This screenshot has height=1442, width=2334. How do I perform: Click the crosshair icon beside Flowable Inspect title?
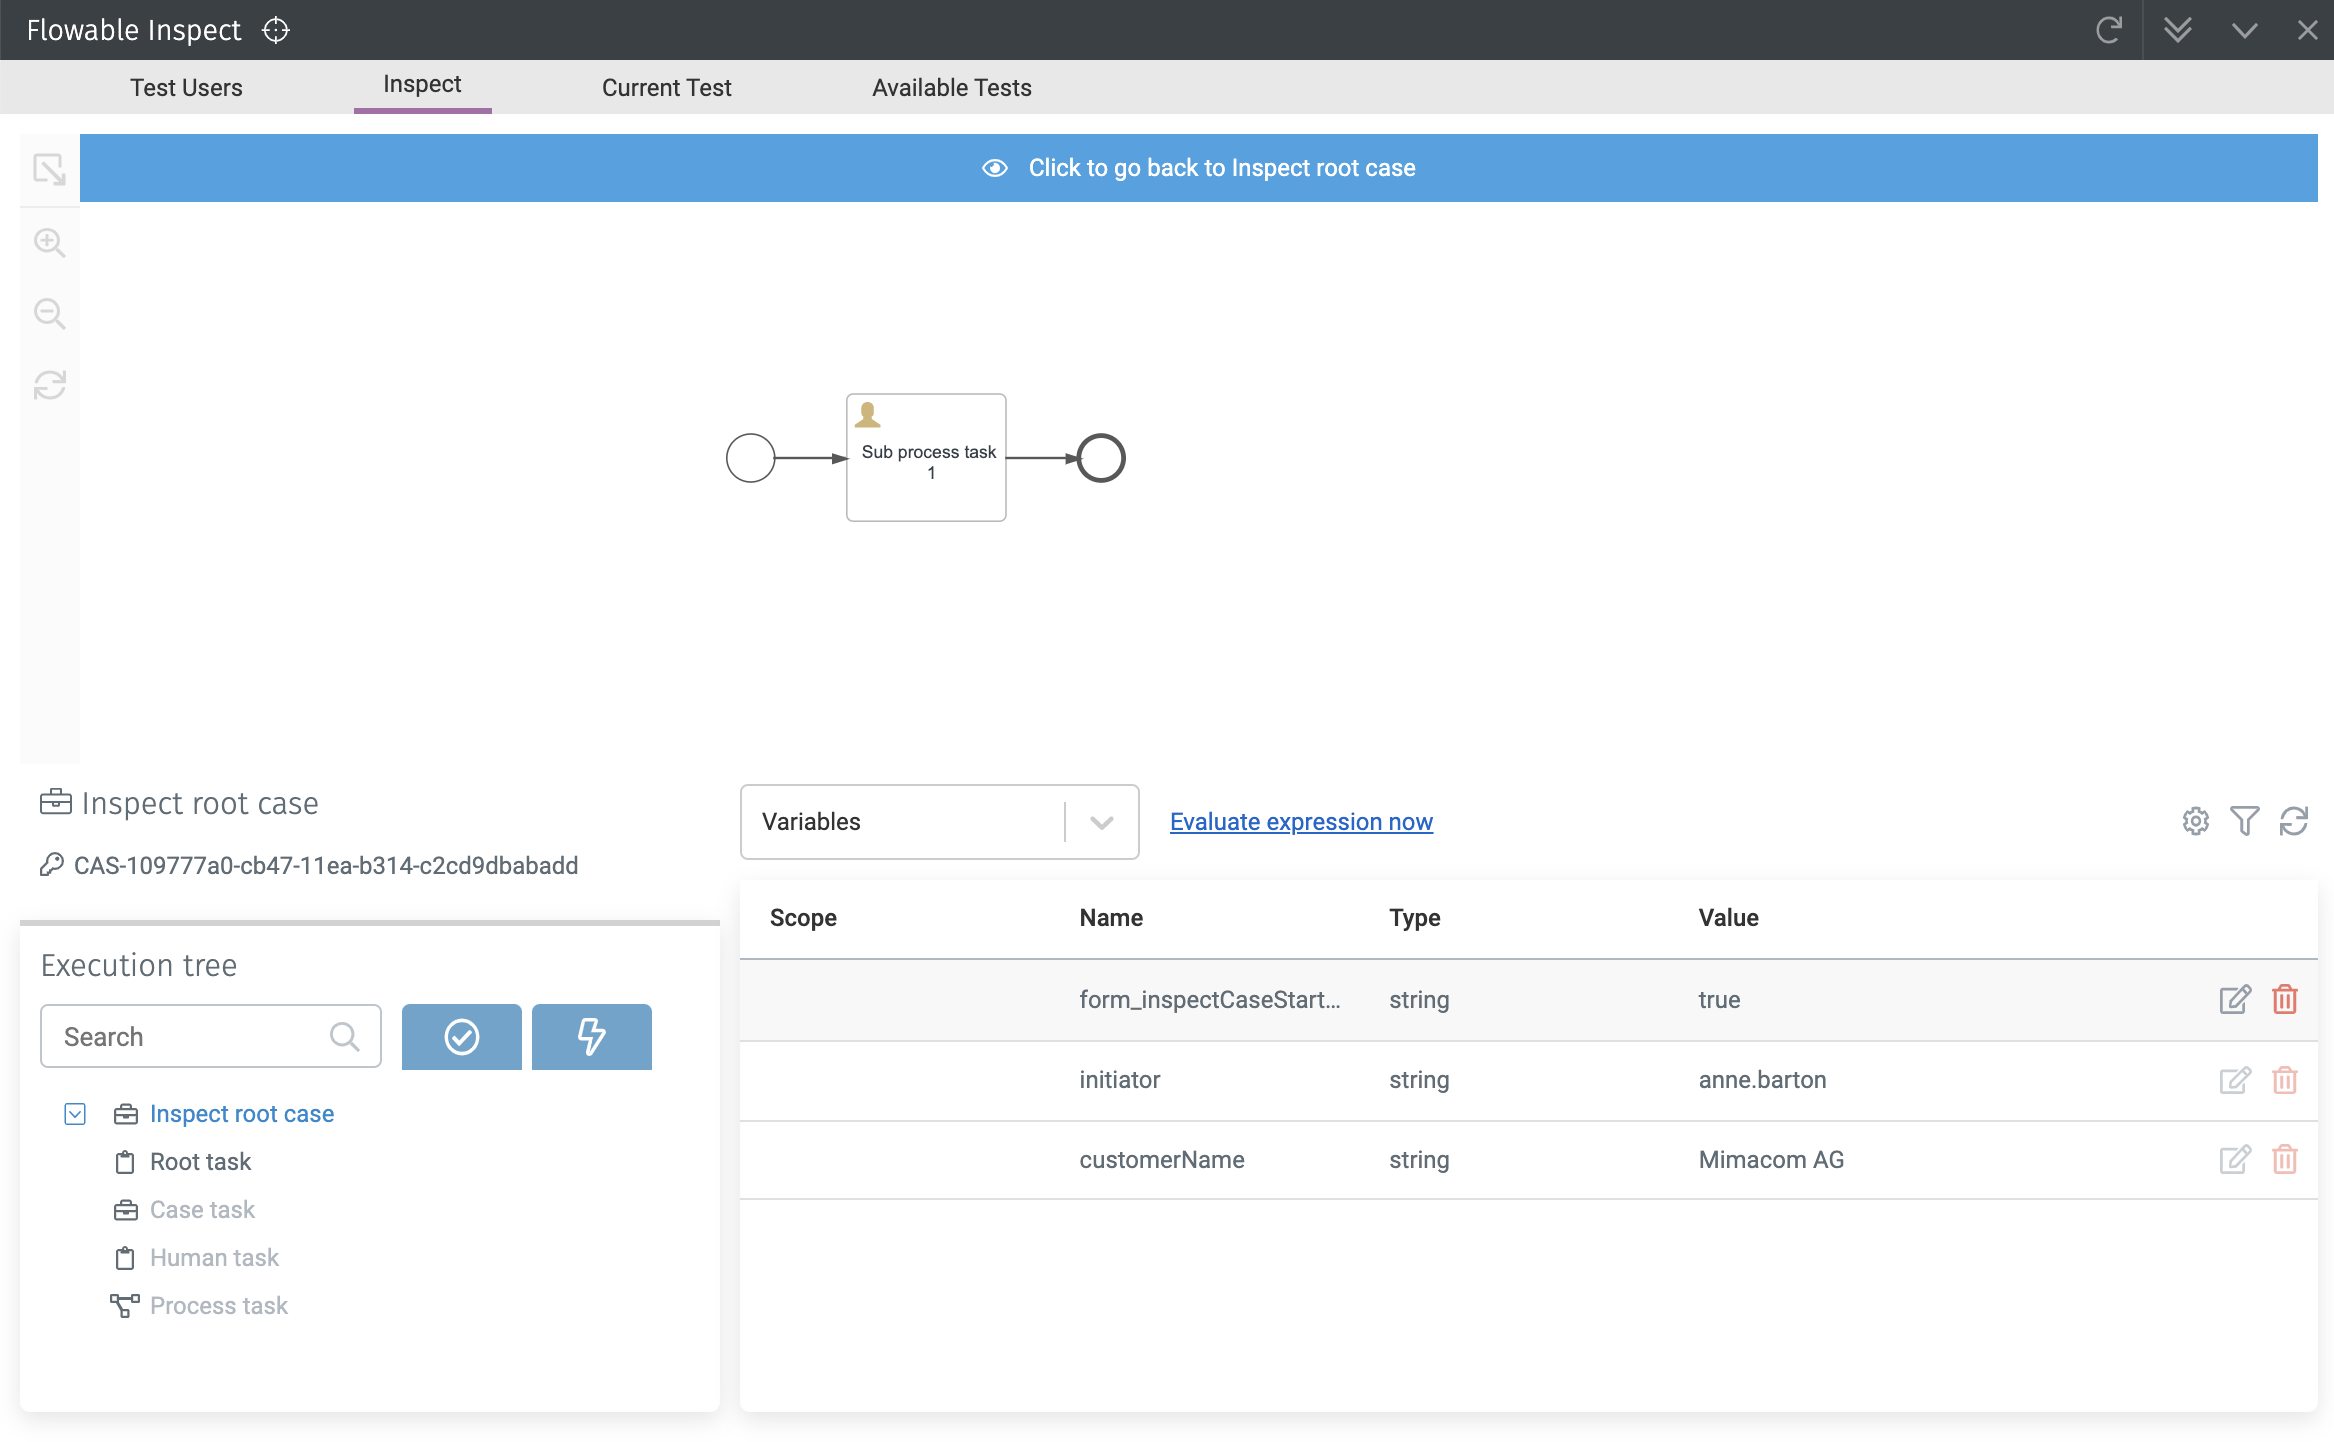pyautogui.click(x=276, y=30)
